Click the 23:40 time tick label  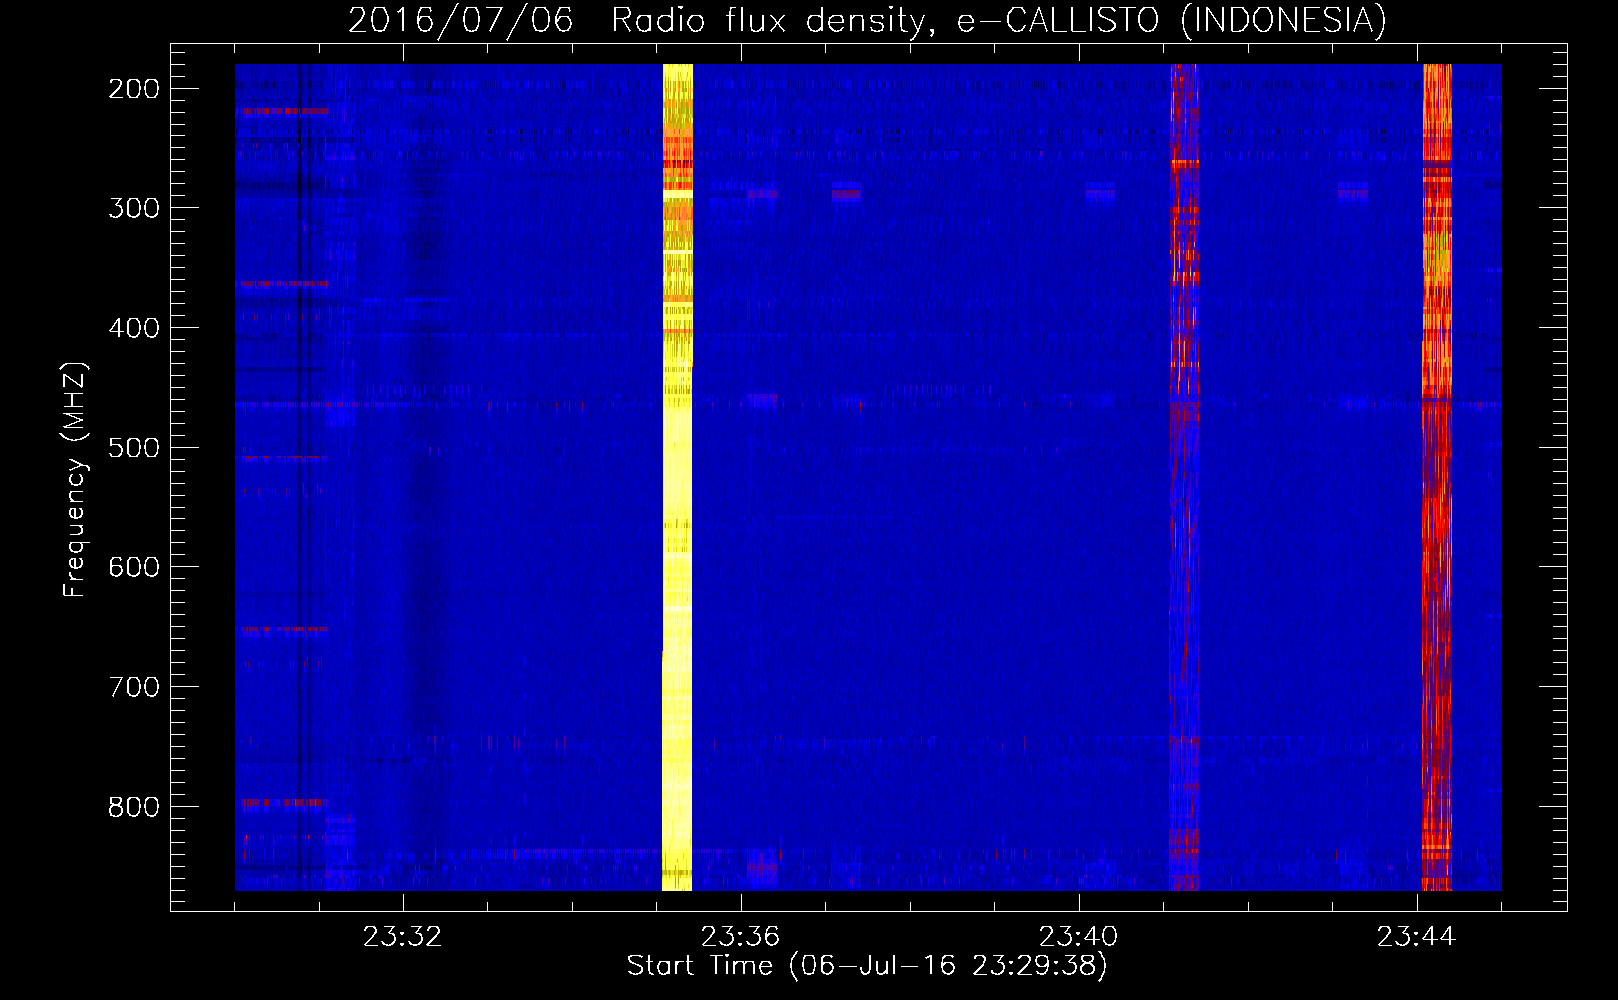(1078, 937)
